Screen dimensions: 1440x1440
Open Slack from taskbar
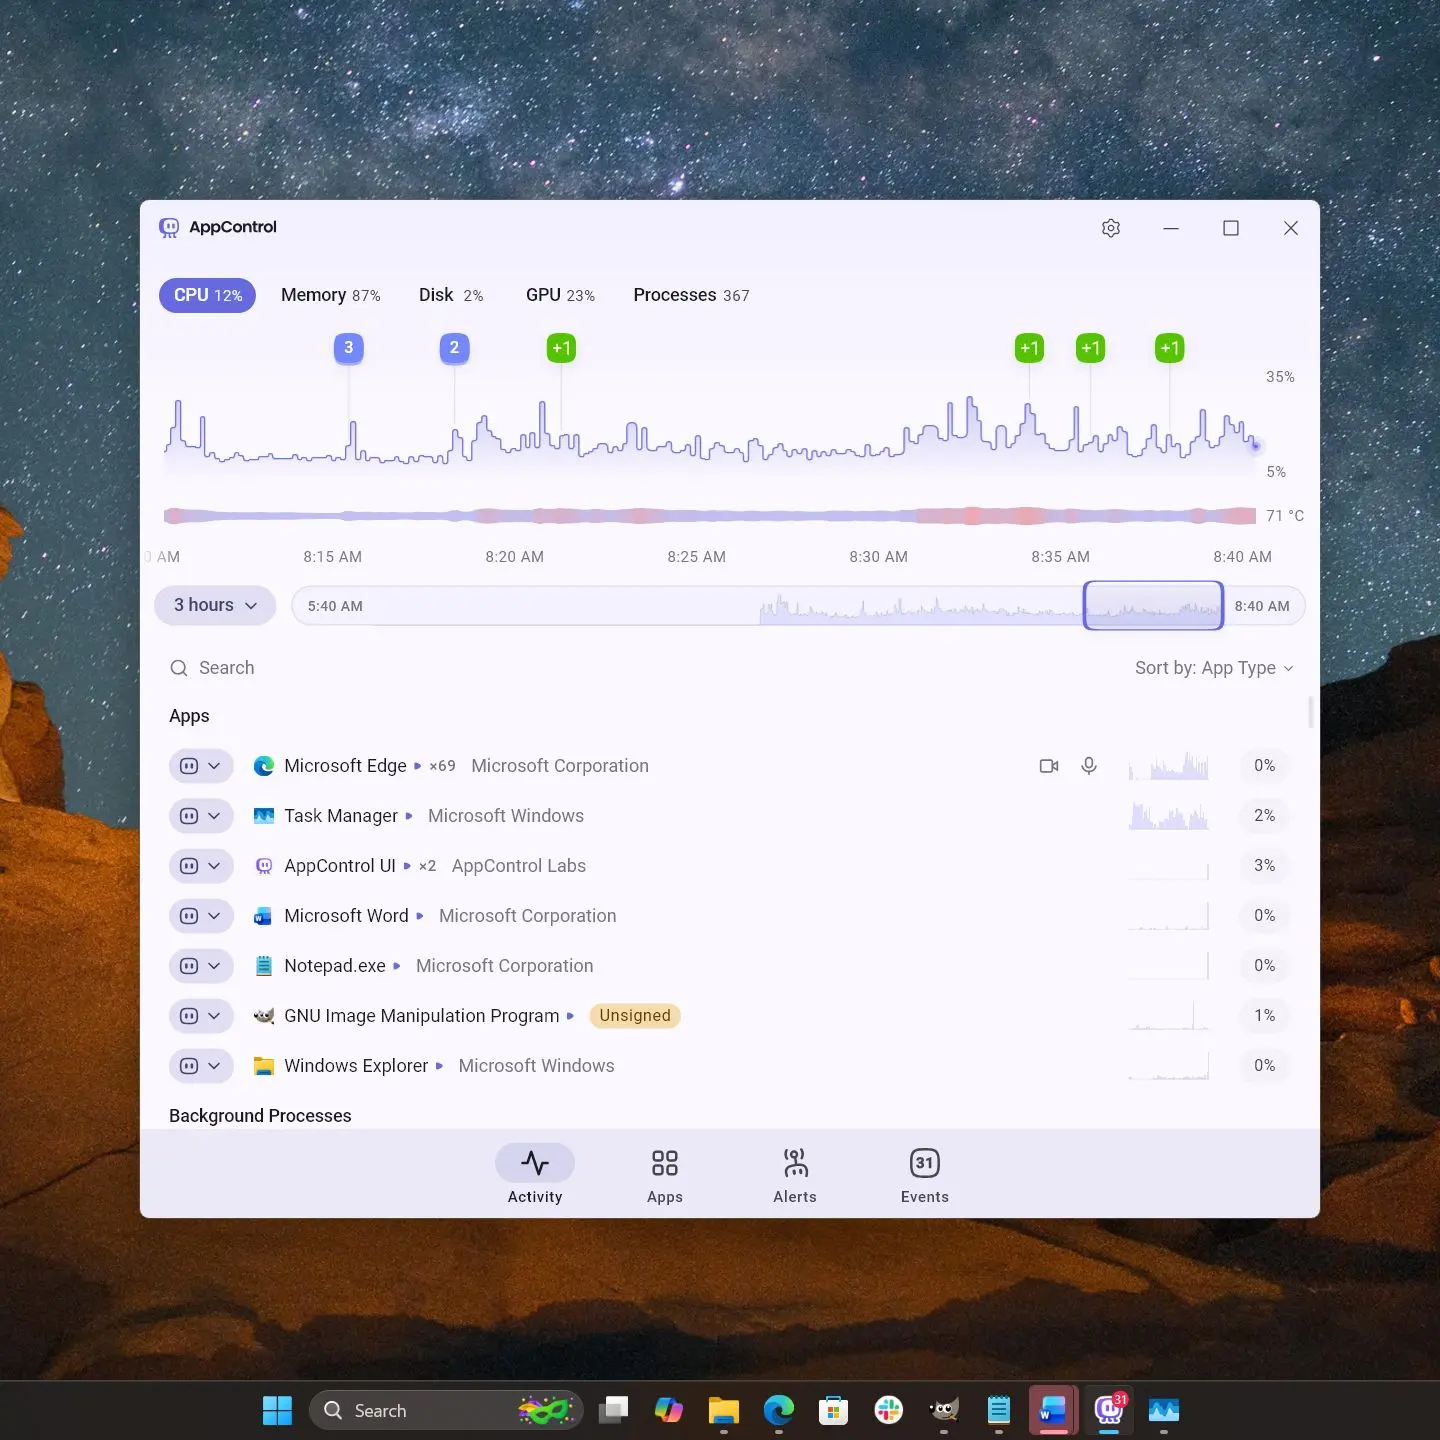(x=888, y=1410)
